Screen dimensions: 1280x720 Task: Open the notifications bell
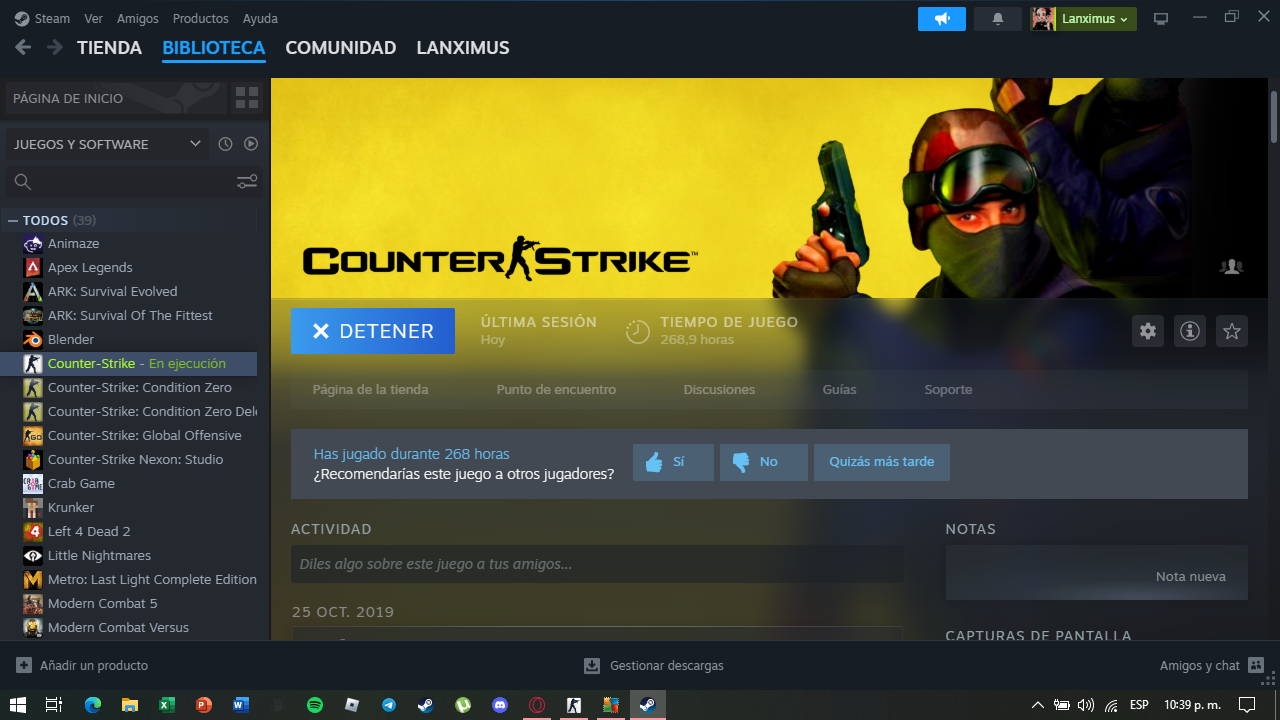997,19
